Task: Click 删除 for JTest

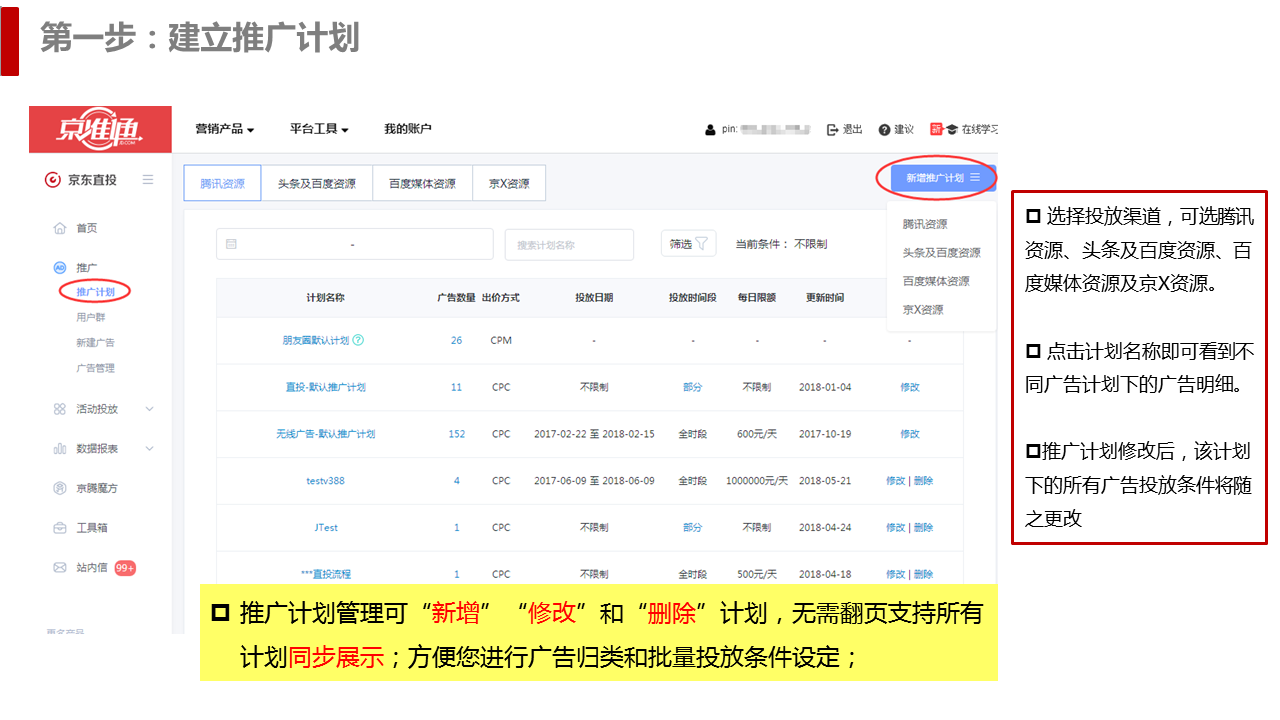Action: (x=923, y=528)
